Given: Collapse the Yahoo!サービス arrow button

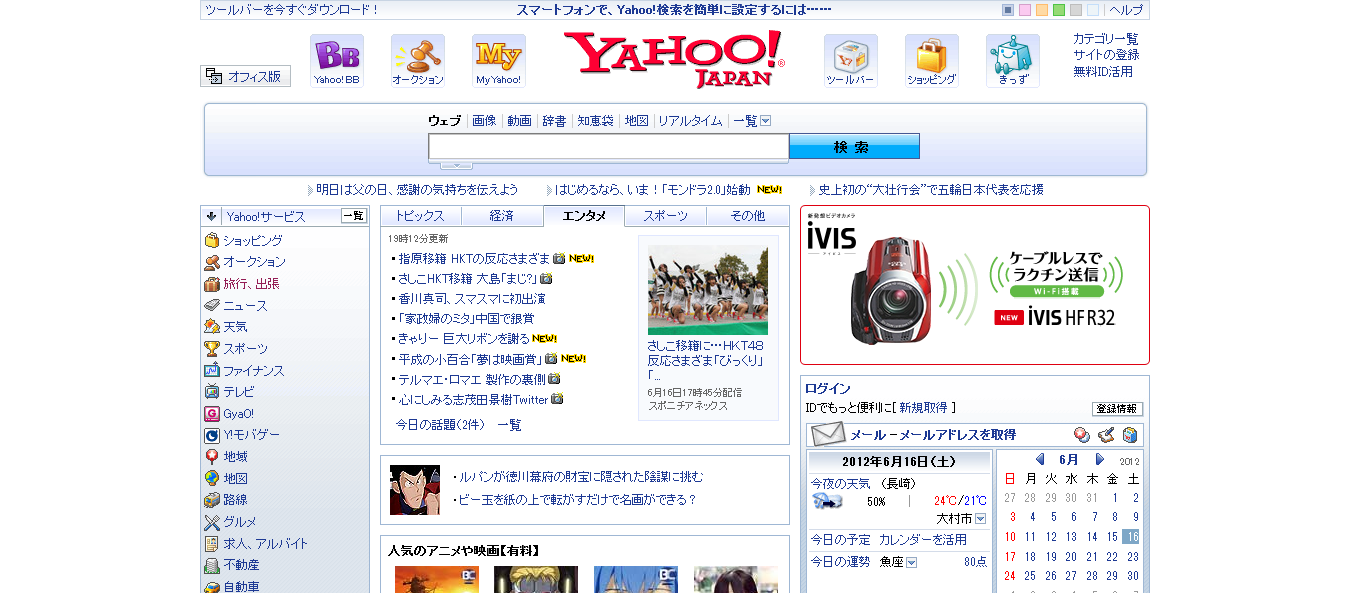Looking at the screenshot, I should tap(212, 216).
